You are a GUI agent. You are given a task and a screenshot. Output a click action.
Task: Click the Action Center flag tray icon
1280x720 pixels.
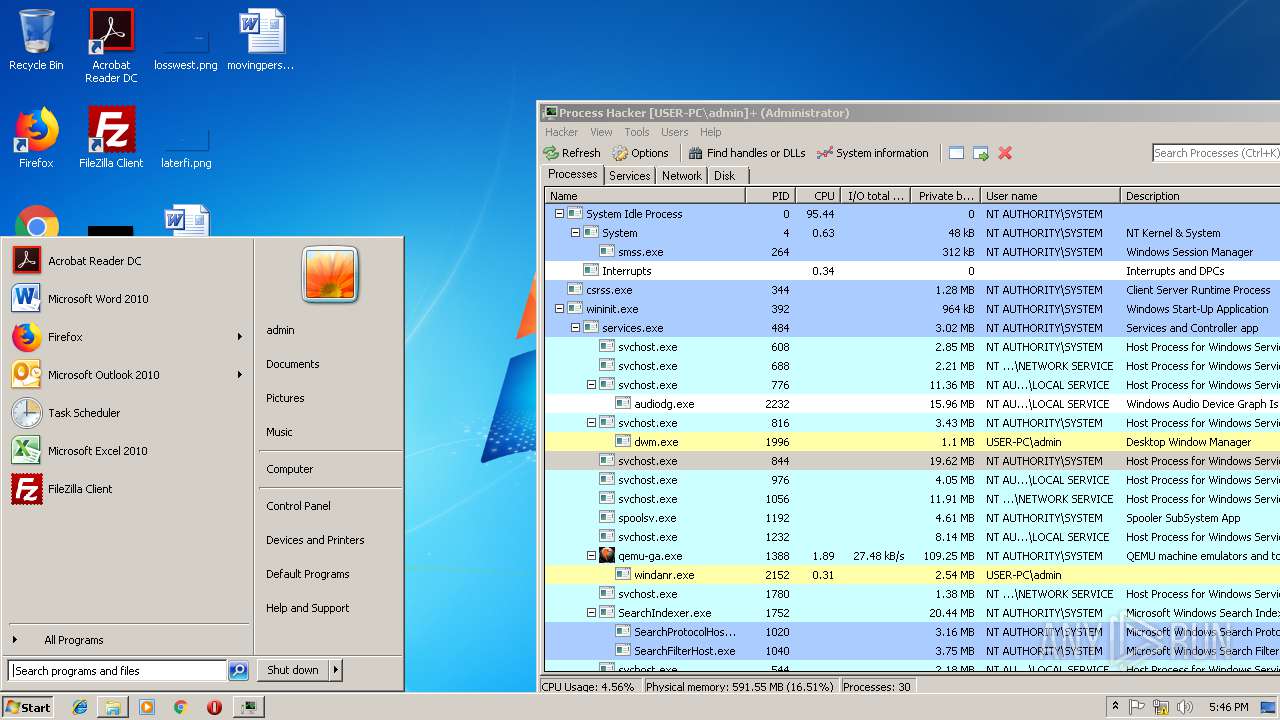pyautogui.click(x=1139, y=707)
